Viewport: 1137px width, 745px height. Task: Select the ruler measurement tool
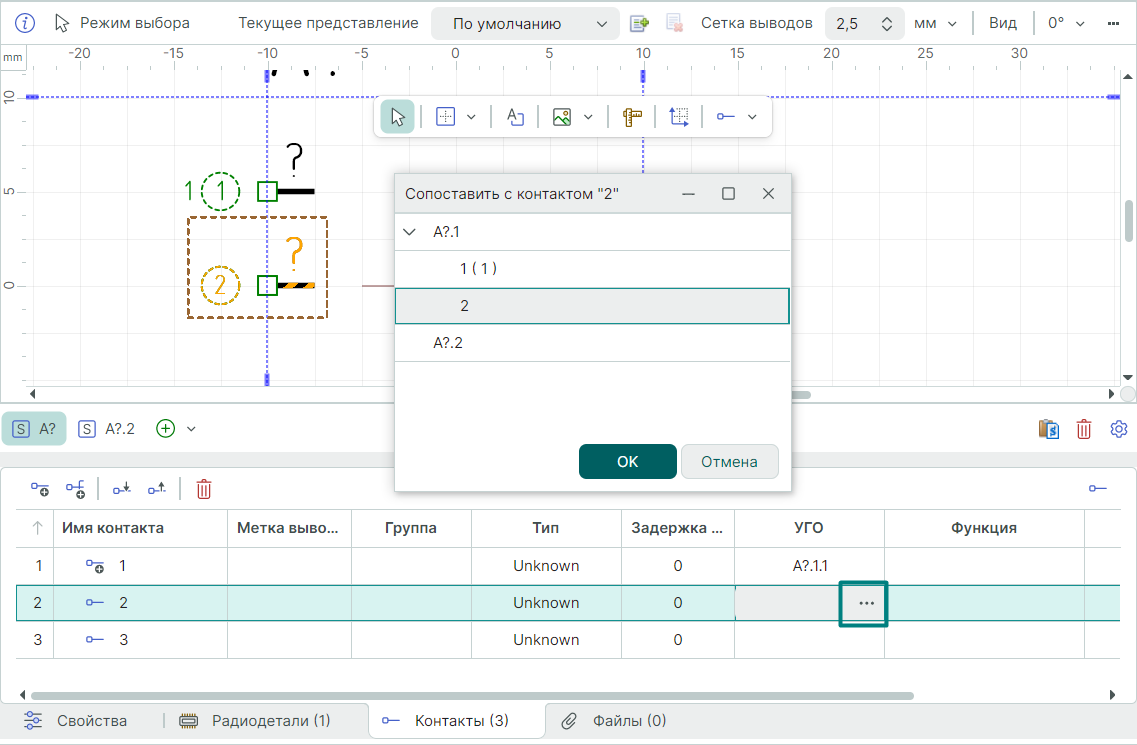[631, 117]
